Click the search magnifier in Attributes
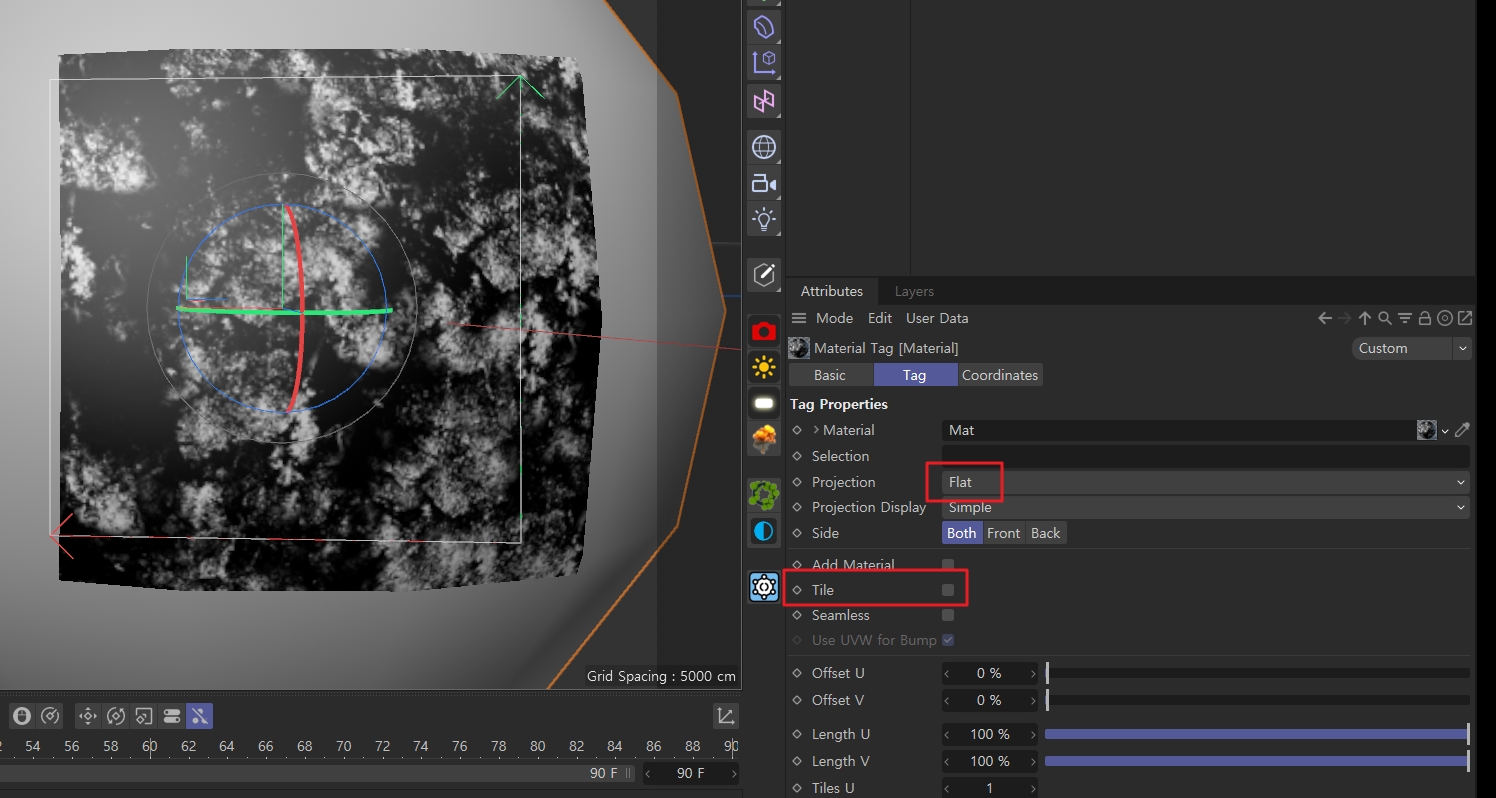The image size is (1496, 798). [x=1385, y=318]
